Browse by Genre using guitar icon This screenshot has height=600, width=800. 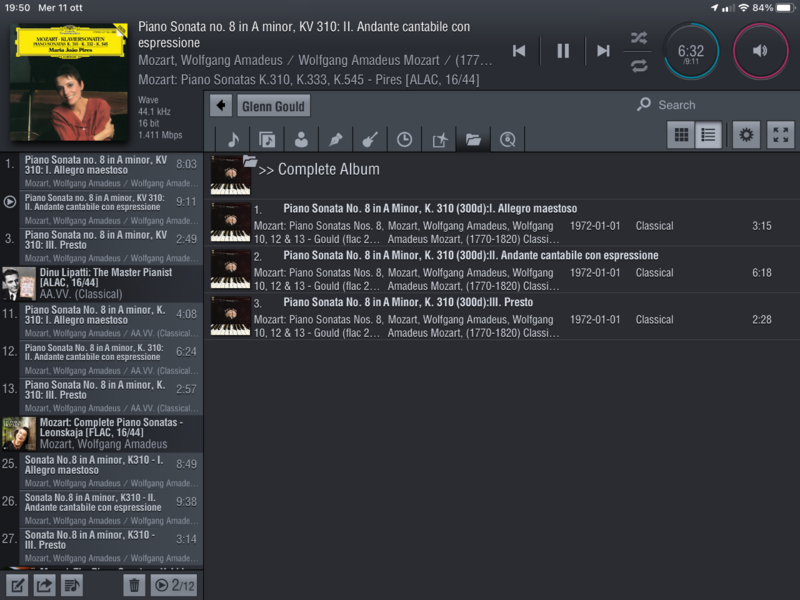[x=369, y=139]
